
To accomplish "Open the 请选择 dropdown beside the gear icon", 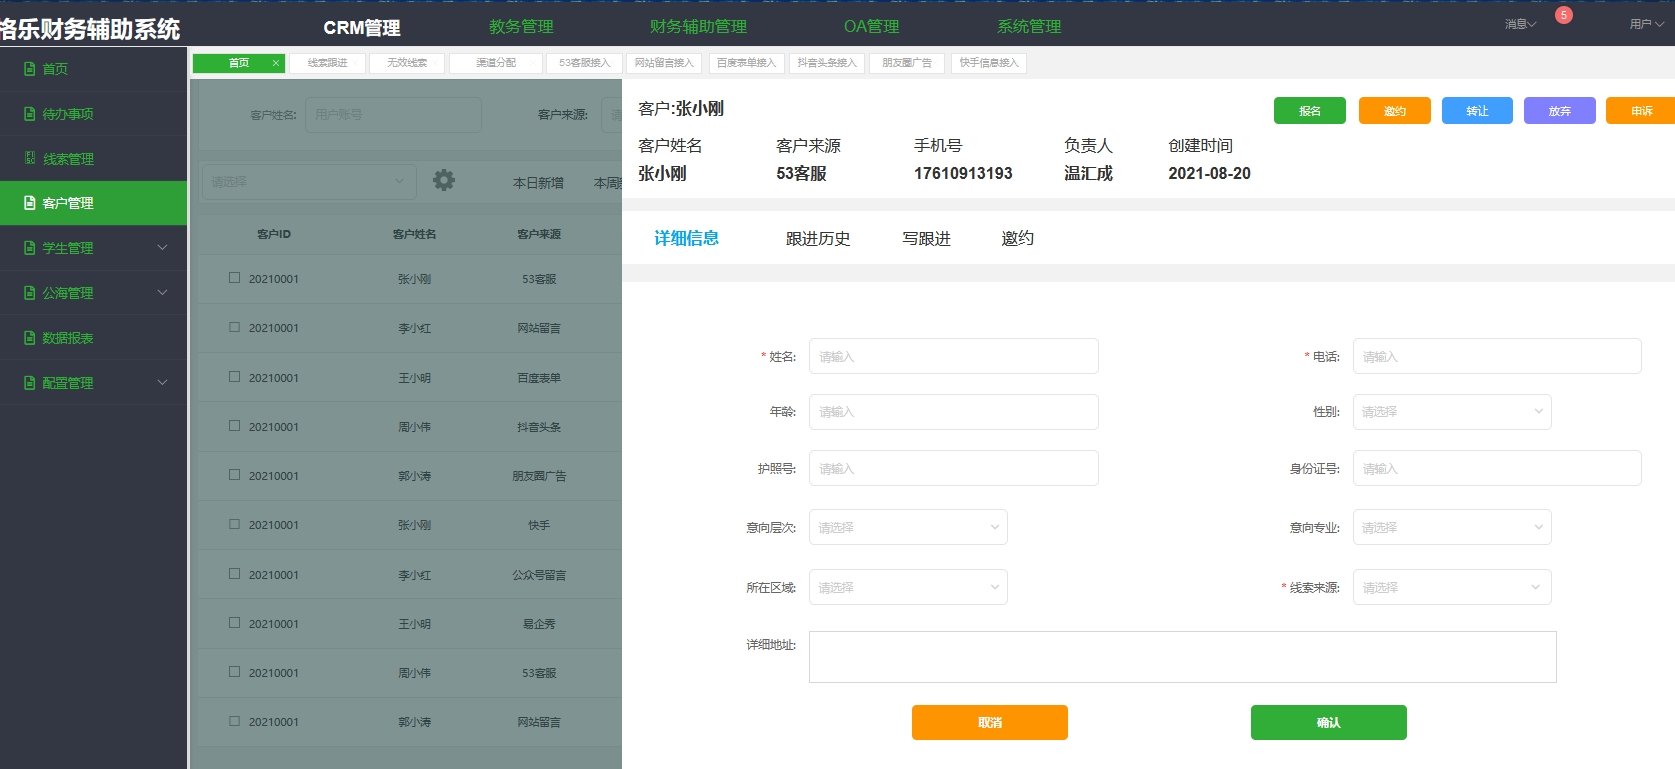I will pyautogui.click(x=308, y=181).
